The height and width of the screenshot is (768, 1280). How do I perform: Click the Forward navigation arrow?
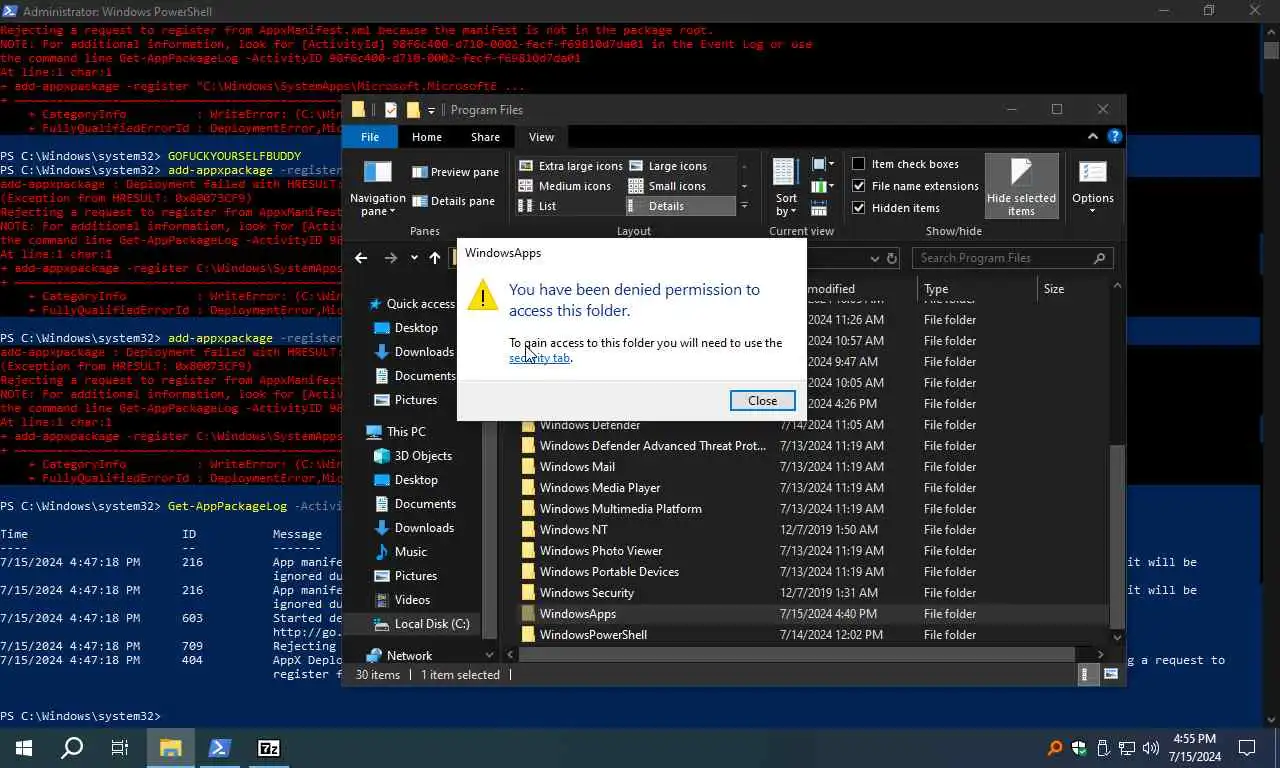coord(391,258)
